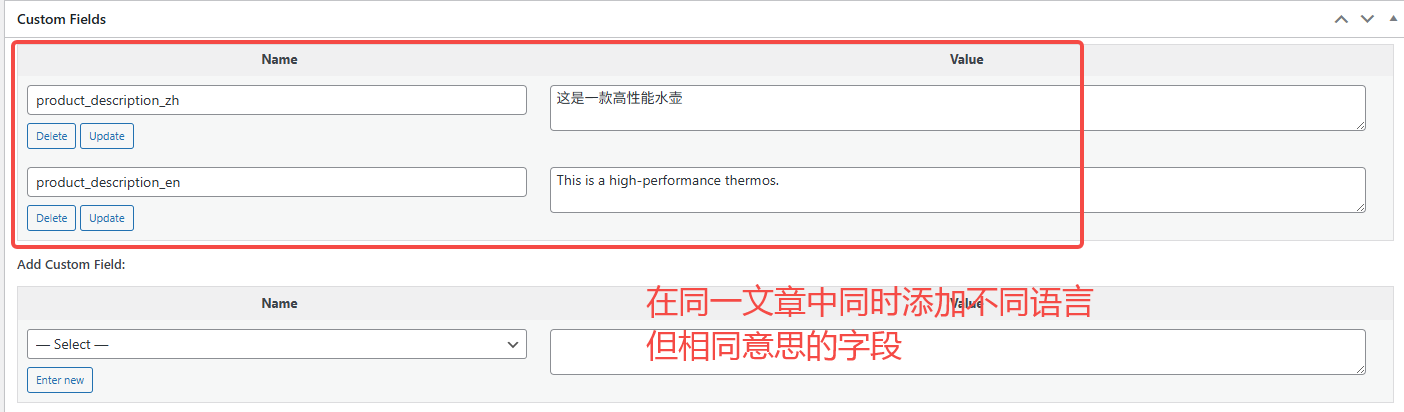Delete the product_description_en field

pos(51,218)
